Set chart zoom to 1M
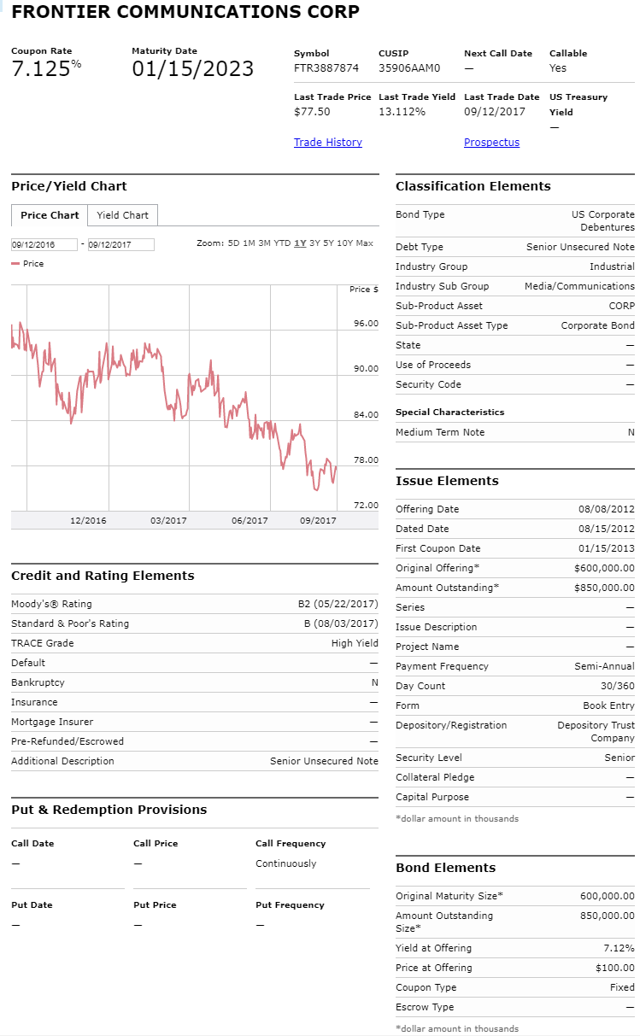The image size is (640, 1036). pyautogui.click(x=249, y=243)
